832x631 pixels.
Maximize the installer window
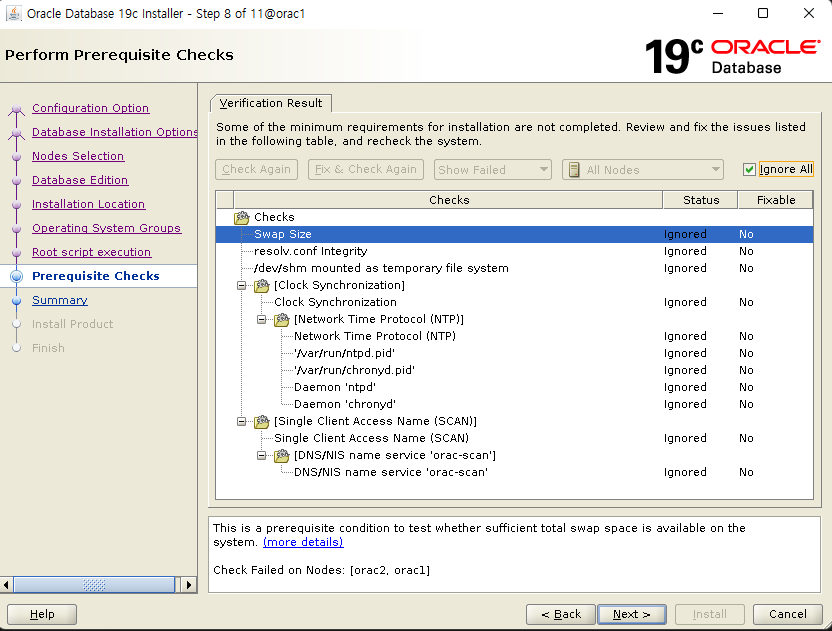[762, 13]
